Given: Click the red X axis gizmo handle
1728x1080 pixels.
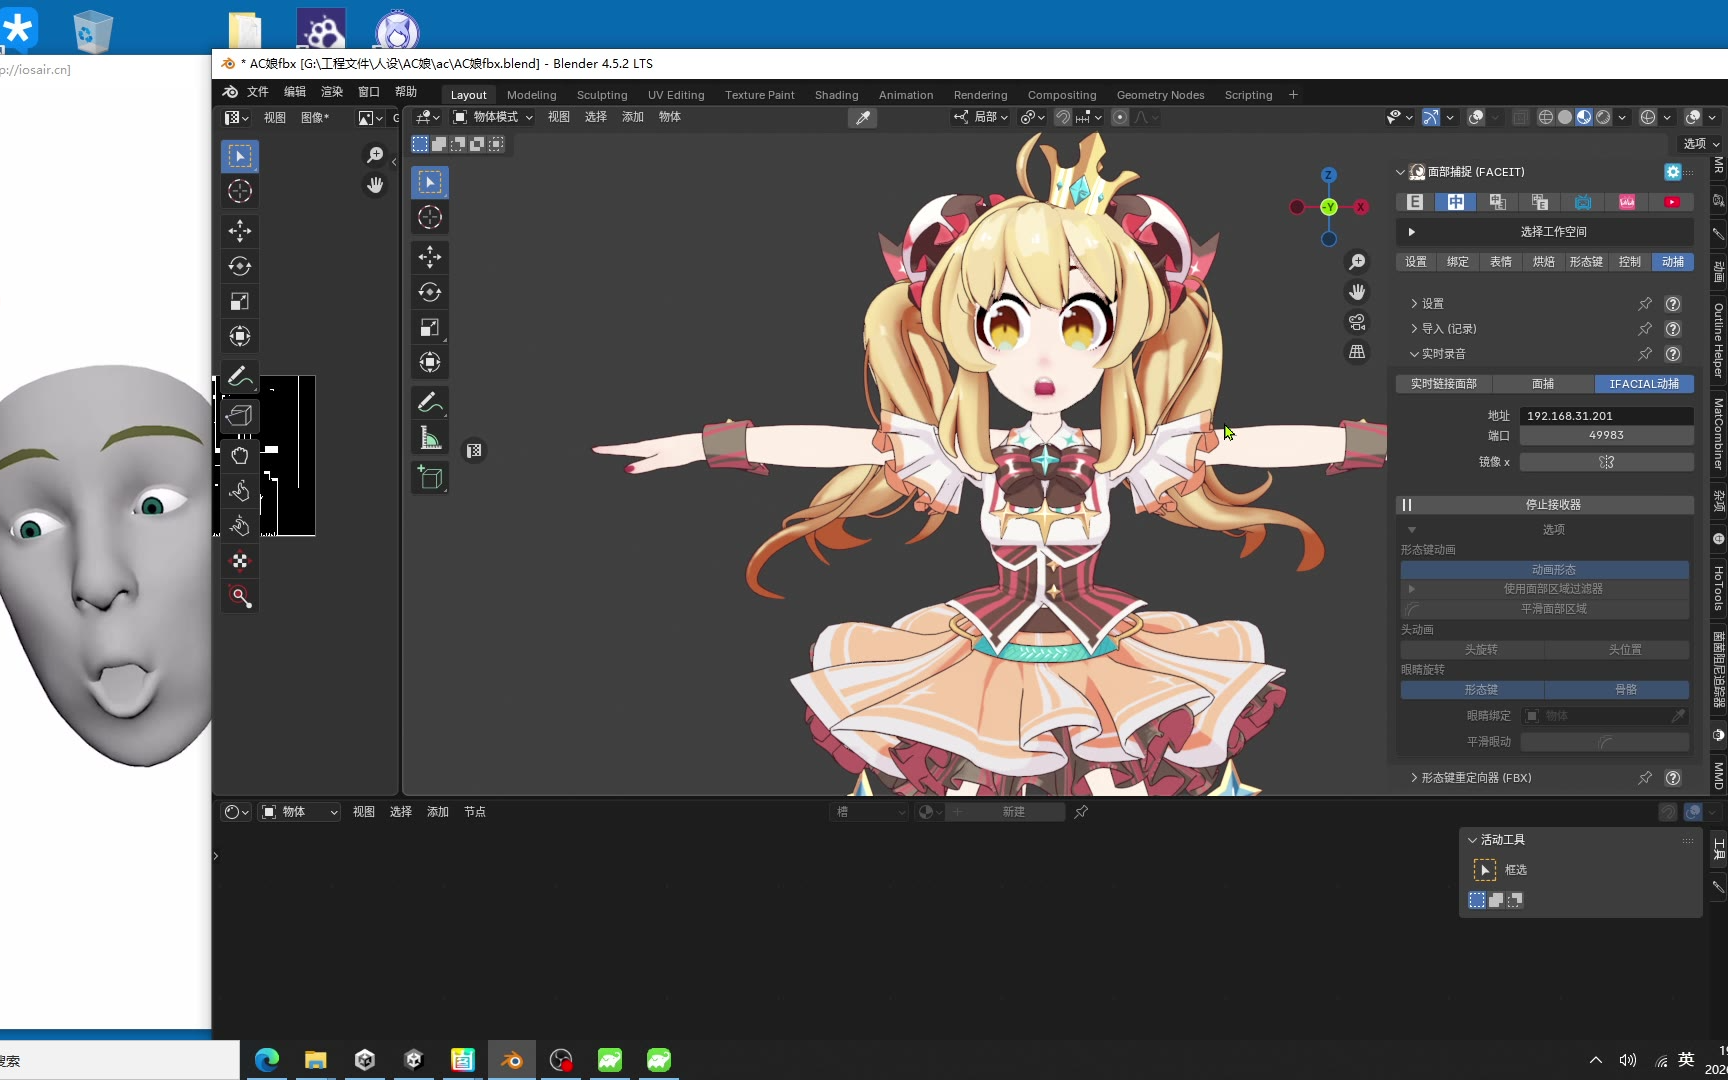Looking at the screenshot, I should (x=1361, y=207).
